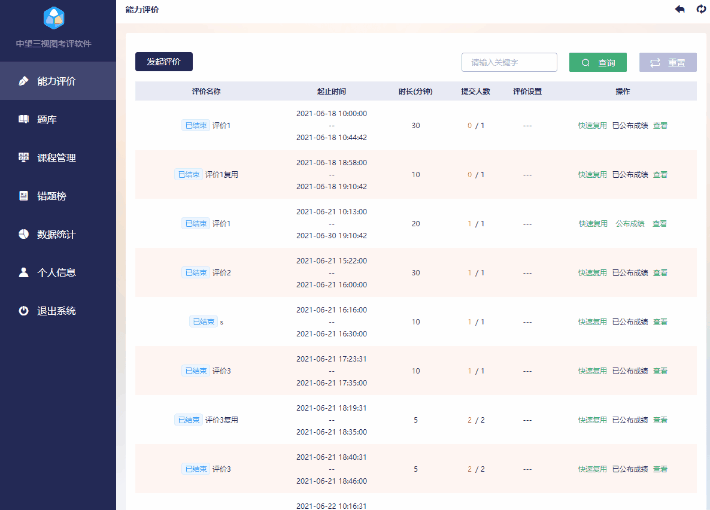Viewport: 710px width, 510px height.
Task: Click the book icon beside 题库
Action: 24,119
